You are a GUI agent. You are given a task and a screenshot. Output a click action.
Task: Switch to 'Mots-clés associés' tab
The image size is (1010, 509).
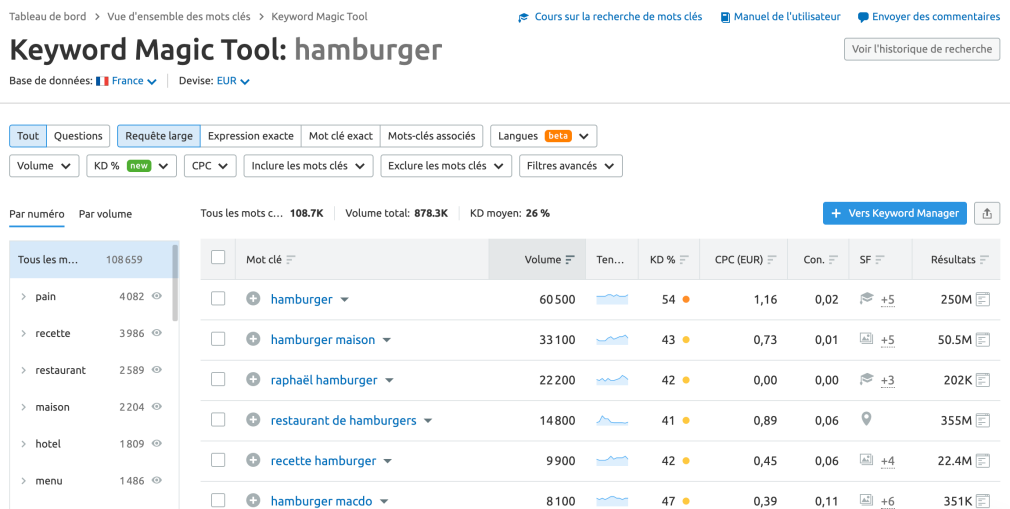432,136
